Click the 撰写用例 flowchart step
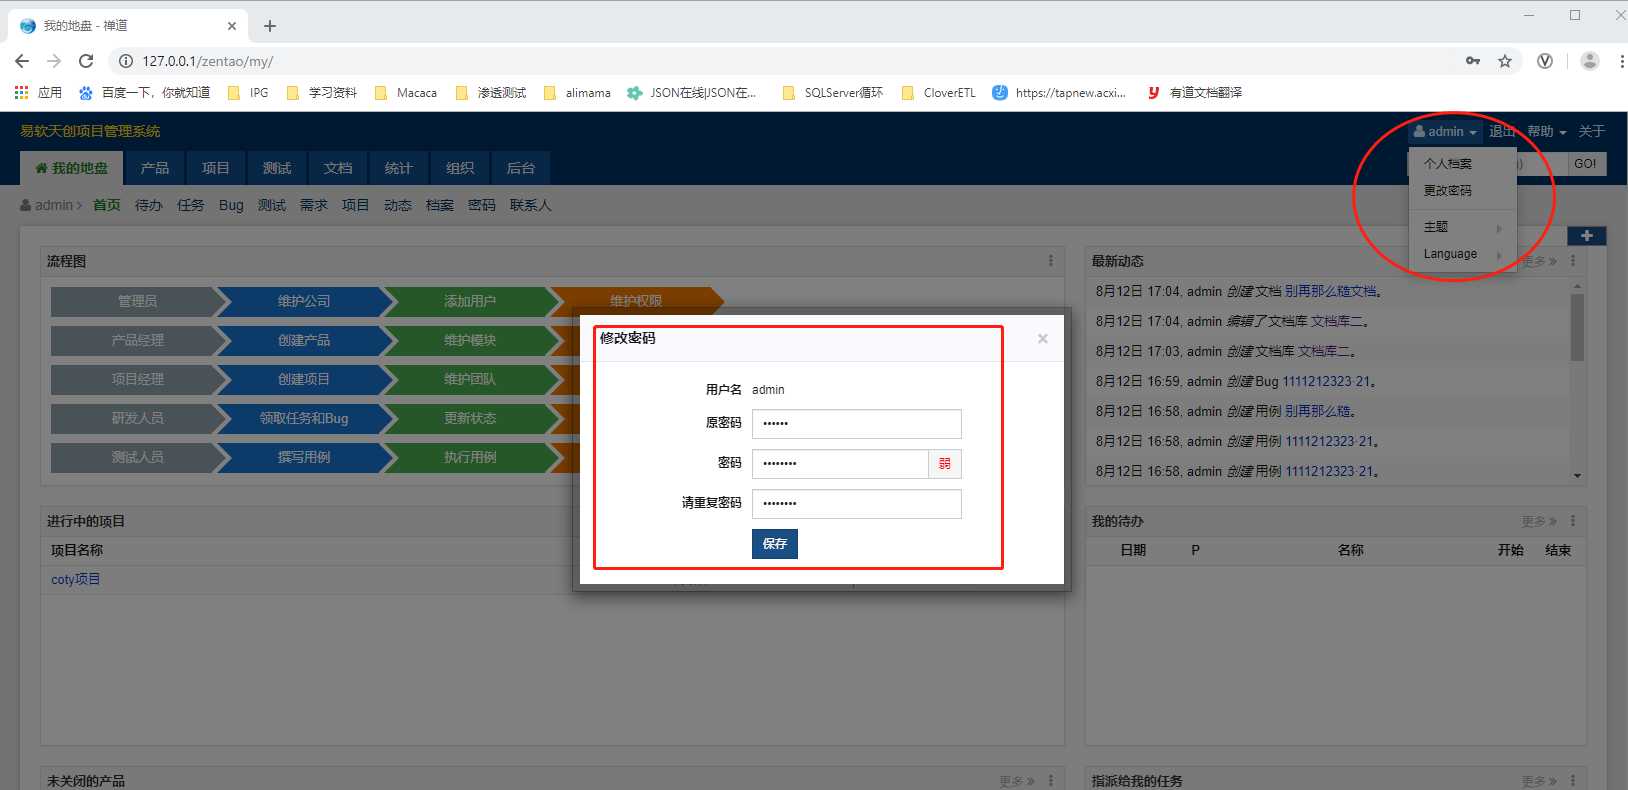1628x790 pixels. tap(304, 457)
